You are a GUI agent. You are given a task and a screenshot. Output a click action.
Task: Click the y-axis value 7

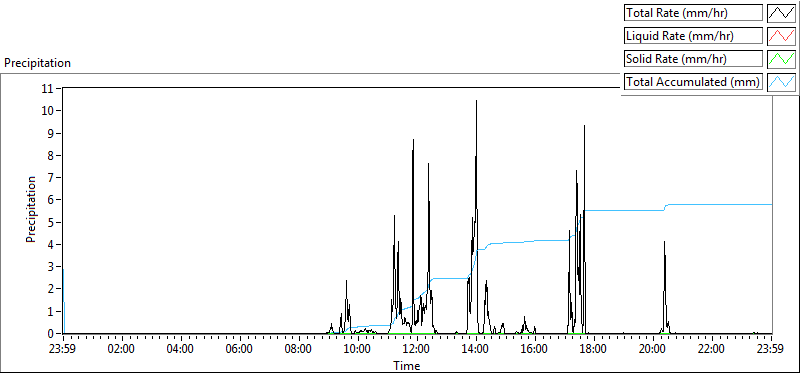click(x=51, y=178)
